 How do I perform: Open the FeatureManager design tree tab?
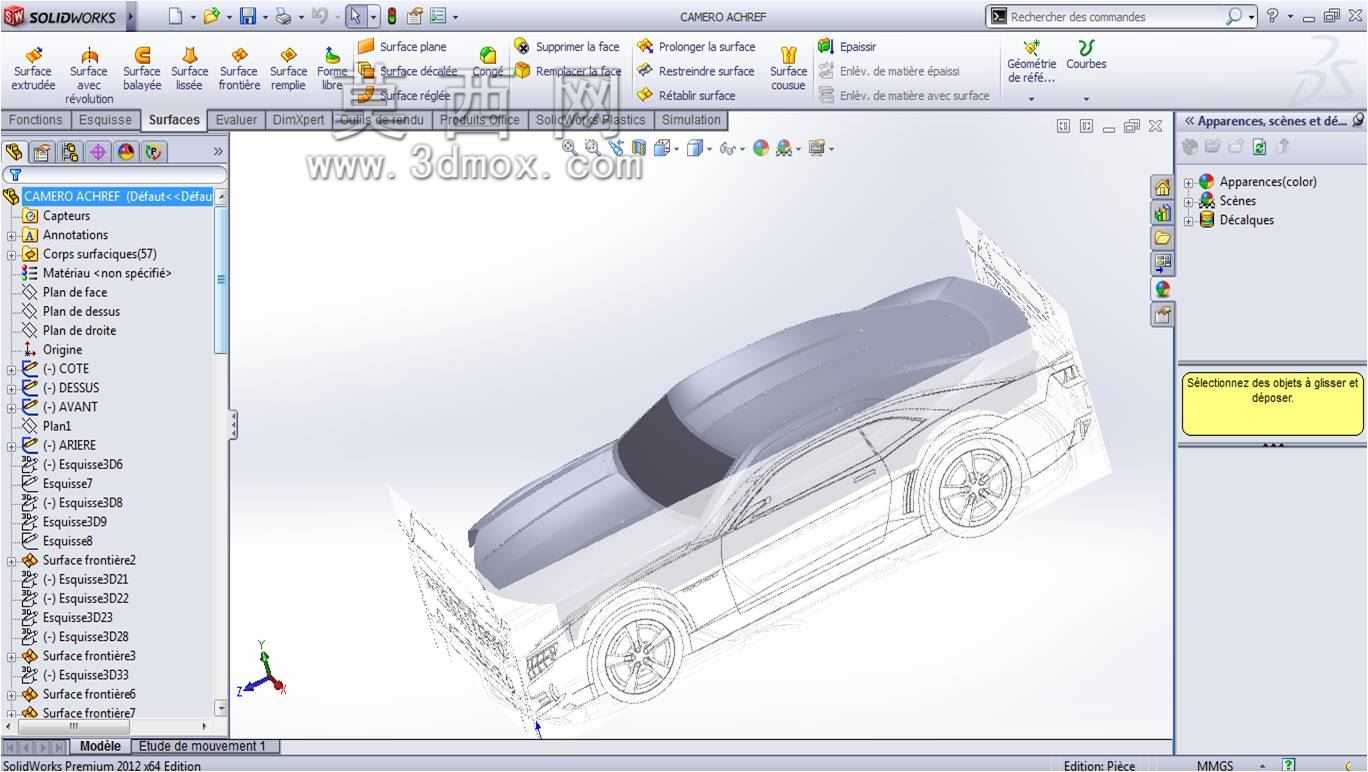pos(14,152)
